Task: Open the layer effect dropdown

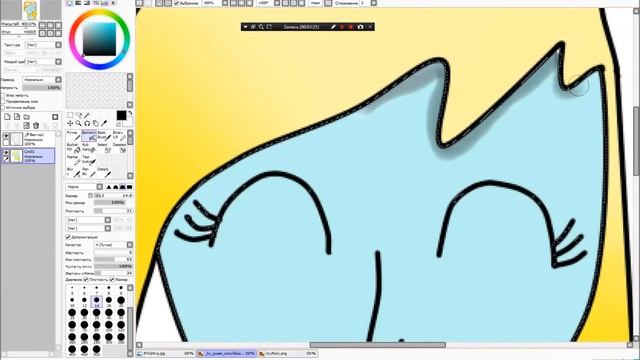Action: pyautogui.click(x=43, y=62)
